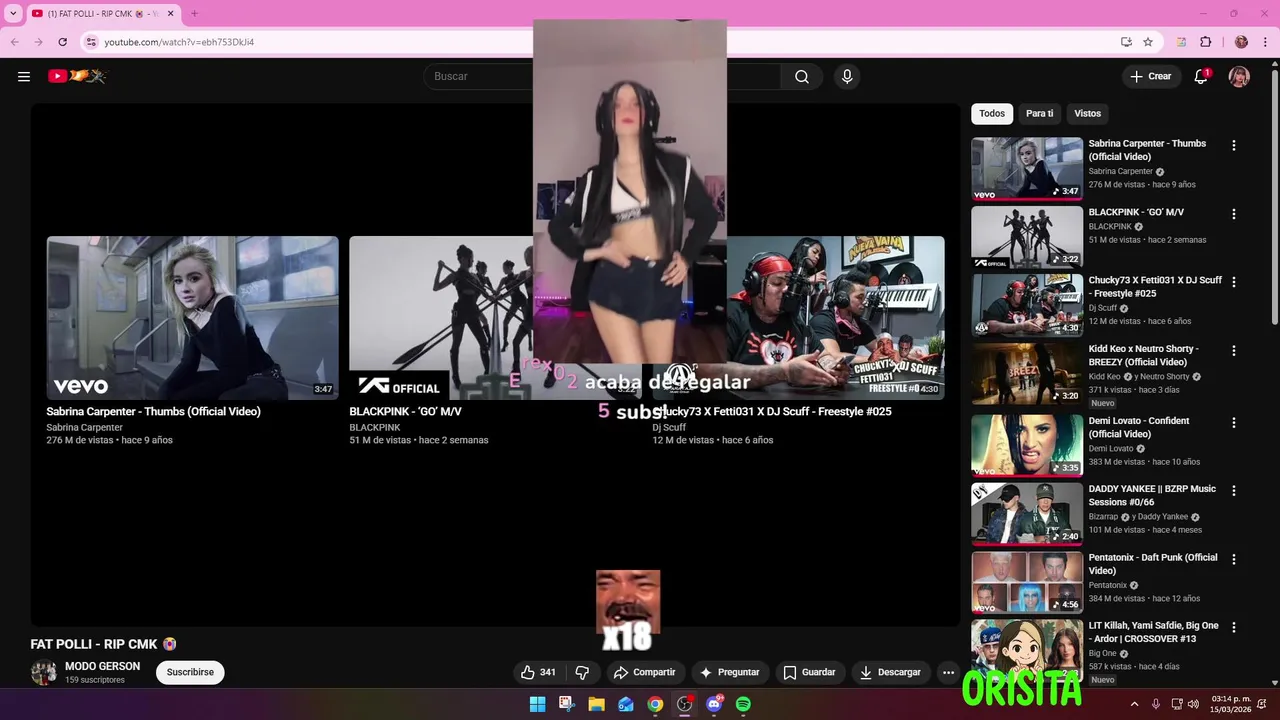
Task: Open options menu for Demi Lovato Confident
Action: [x=1233, y=422]
